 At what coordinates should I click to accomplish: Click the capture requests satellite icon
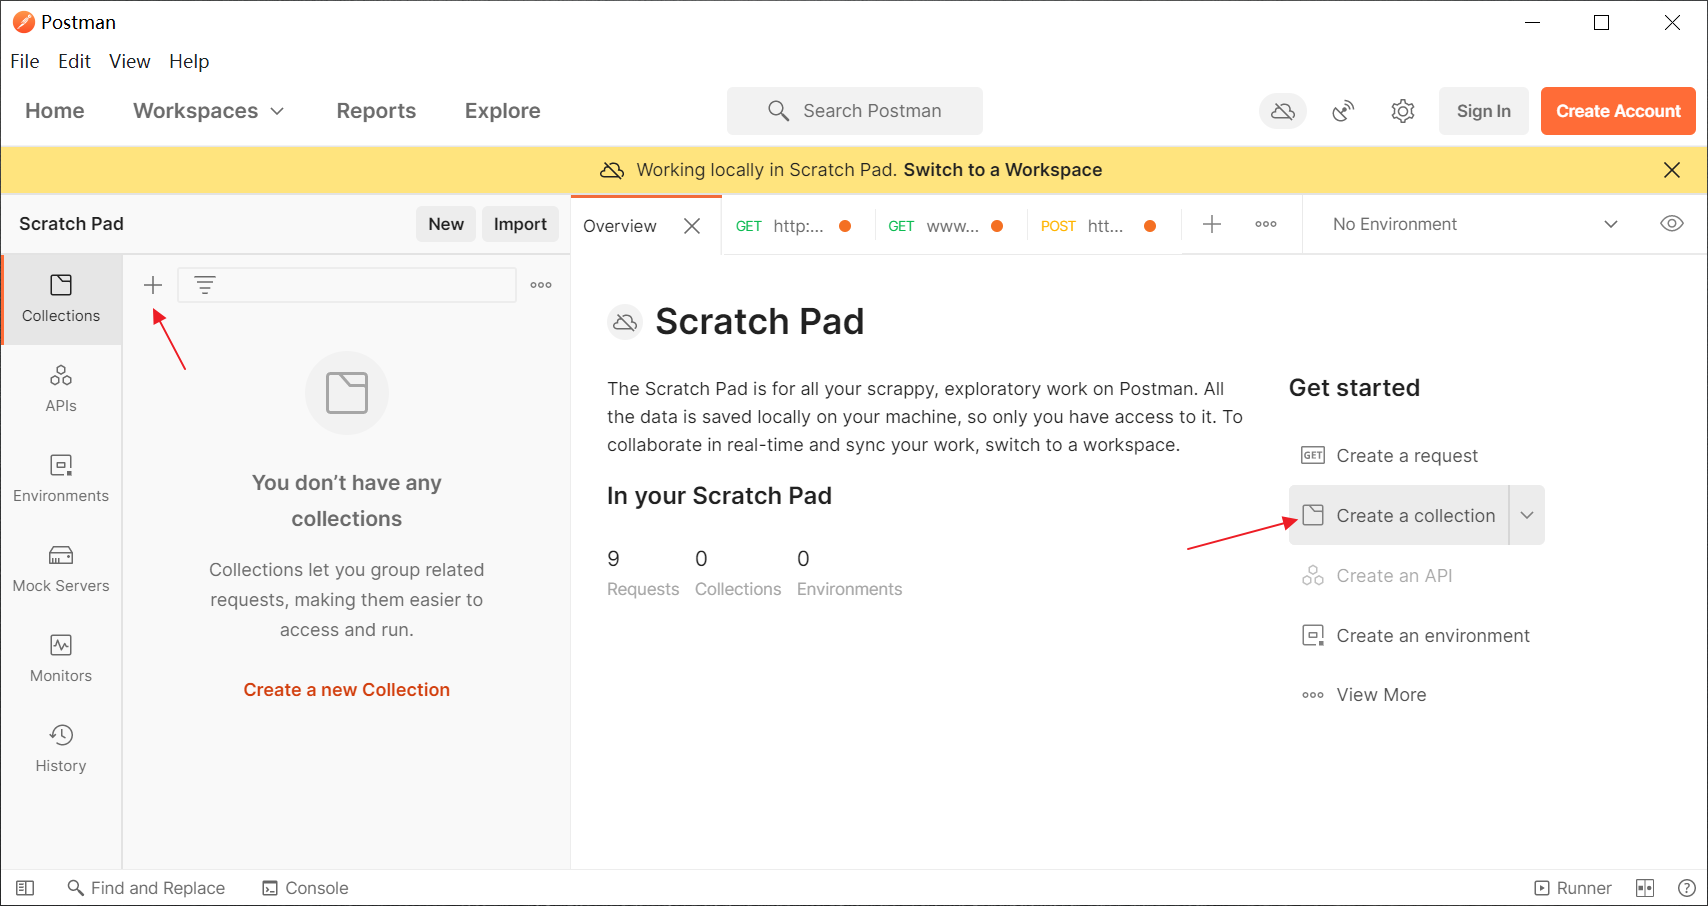[x=1343, y=111]
